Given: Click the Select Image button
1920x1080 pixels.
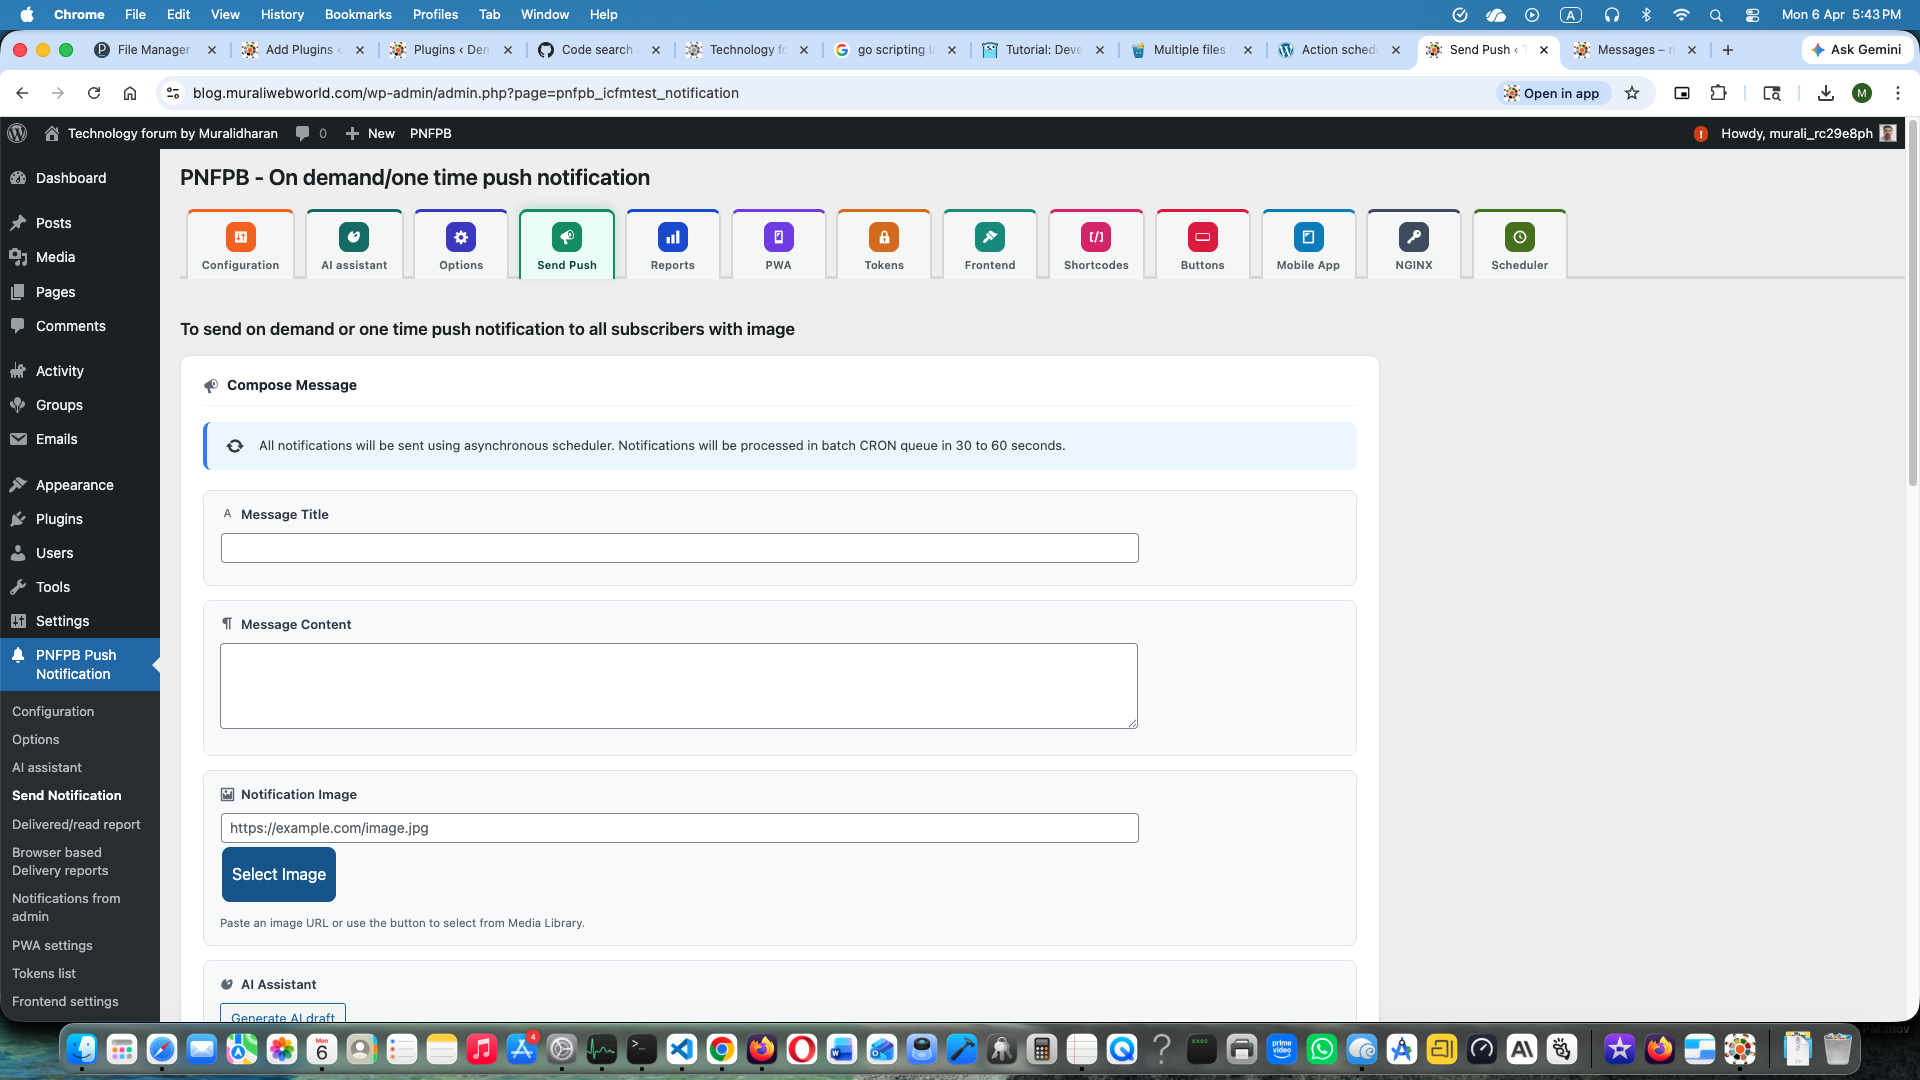Looking at the screenshot, I should (x=279, y=874).
